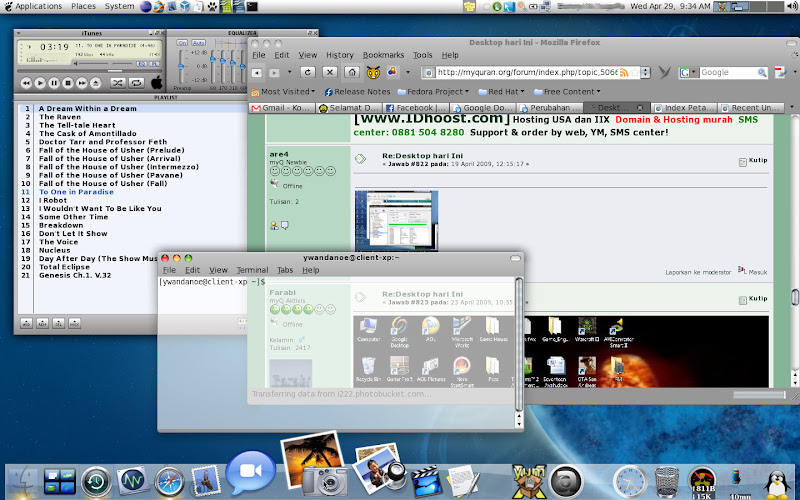Open the Trash bin in dock
This screenshot has width=800, height=500.
click(x=666, y=482)
